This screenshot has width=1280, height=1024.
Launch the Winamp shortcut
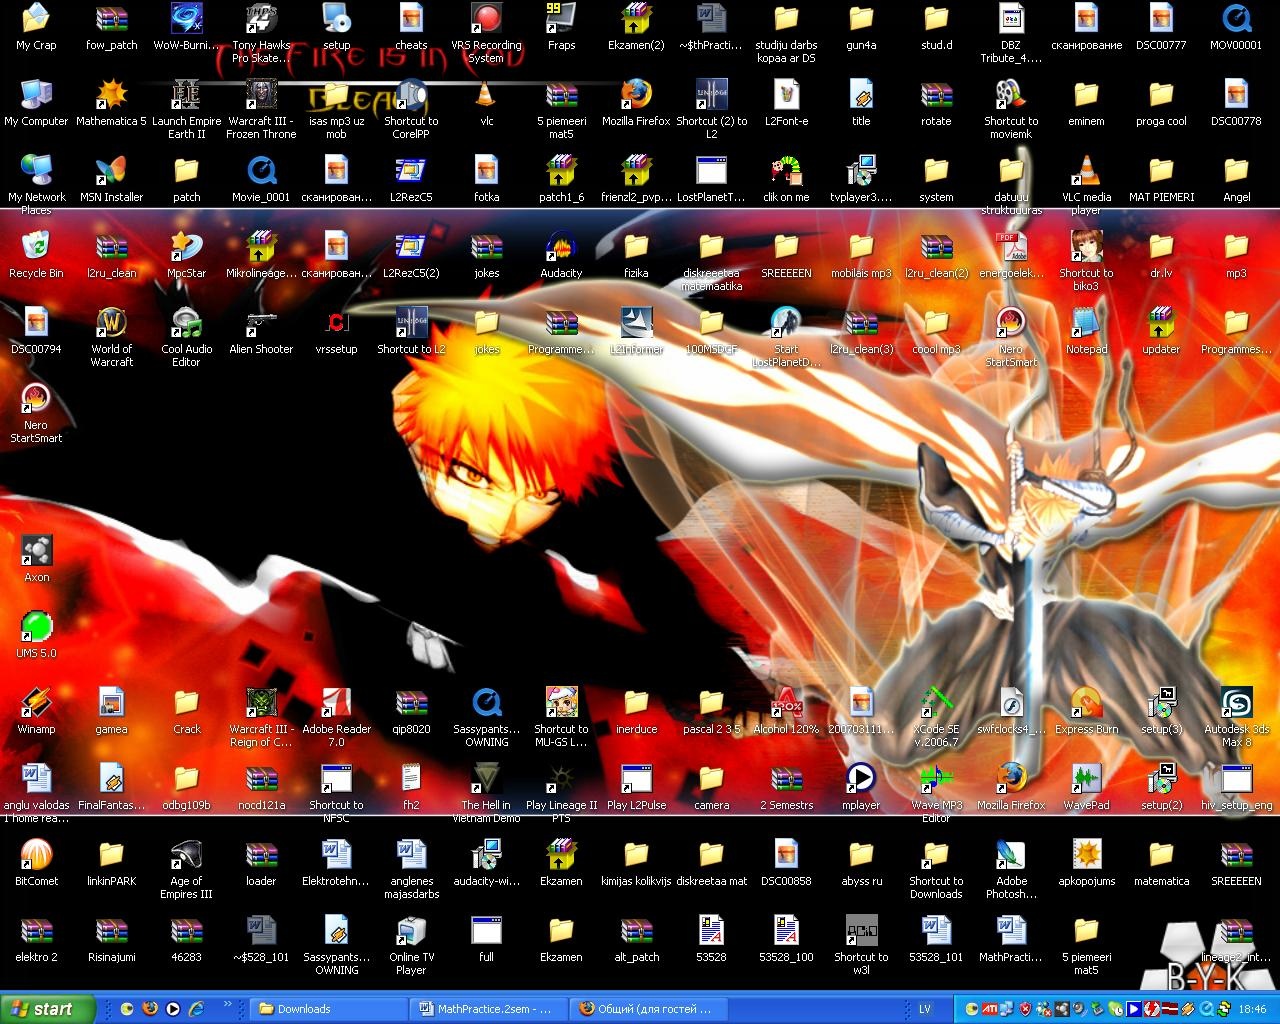tap(36, 703)
